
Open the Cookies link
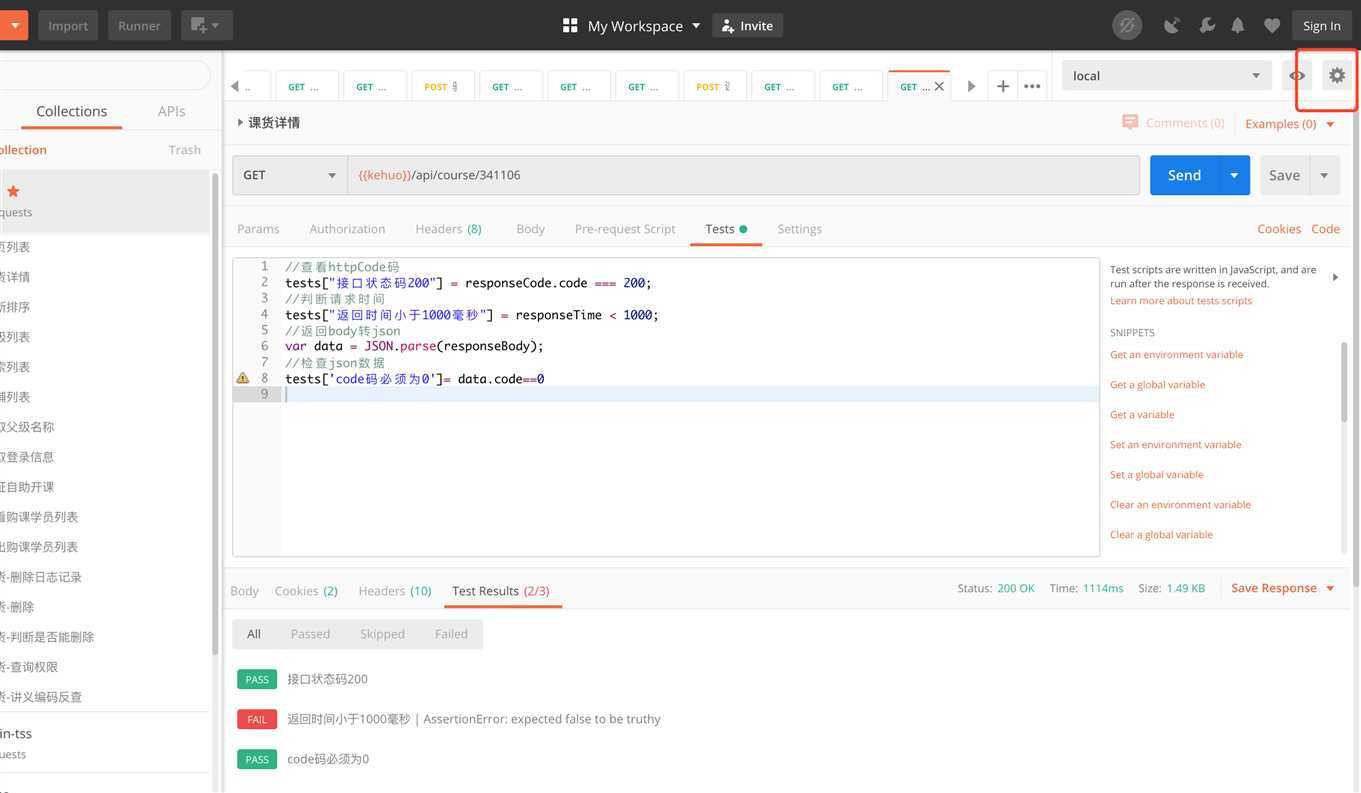click(1279, 229)
